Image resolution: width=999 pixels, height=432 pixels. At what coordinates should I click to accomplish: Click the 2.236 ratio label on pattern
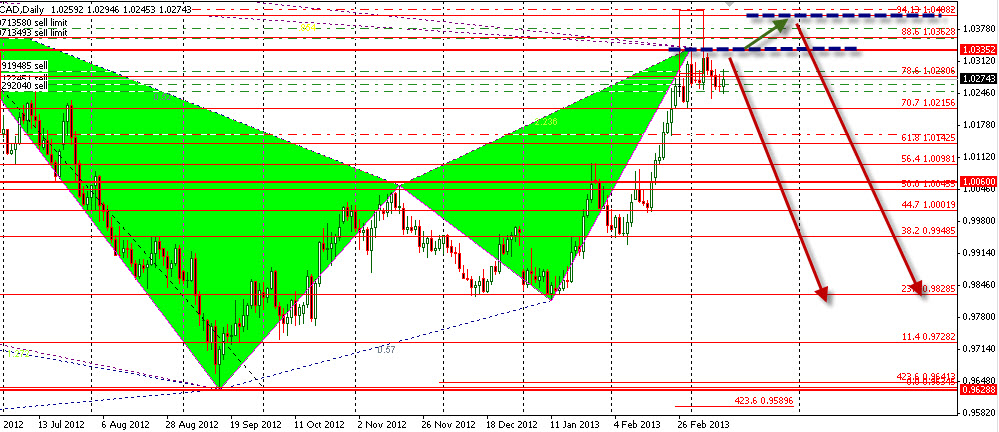pyautogui.click(x=544, y=122)
